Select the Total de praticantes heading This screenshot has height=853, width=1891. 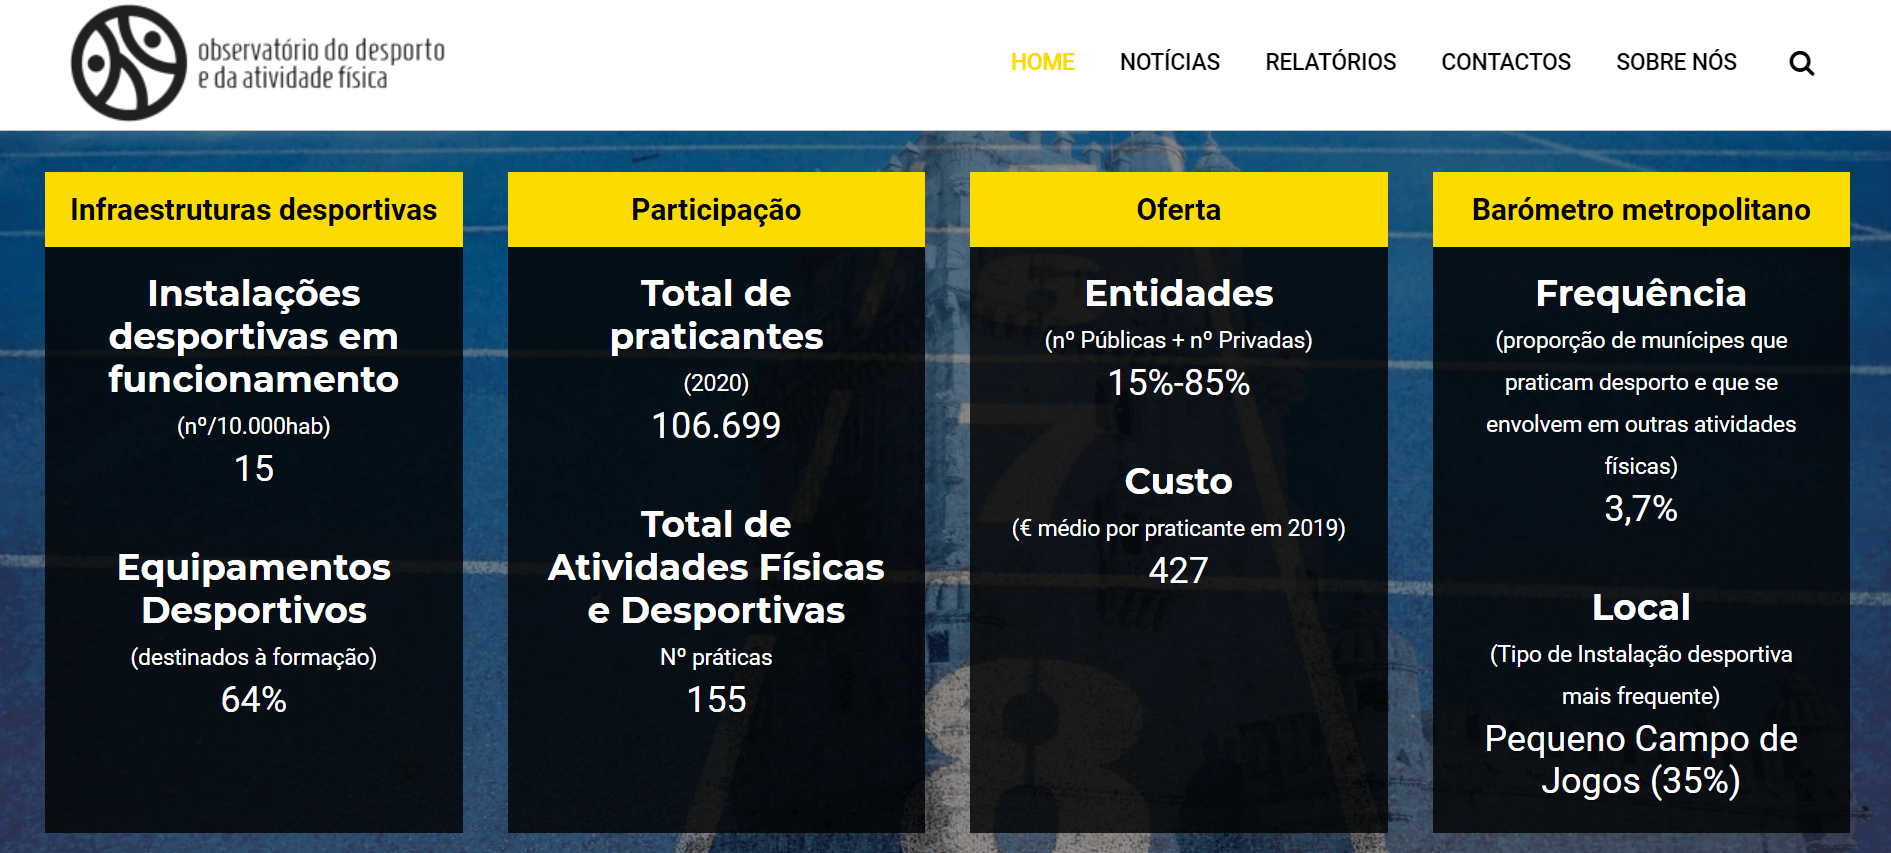click(x=716, y=315)
